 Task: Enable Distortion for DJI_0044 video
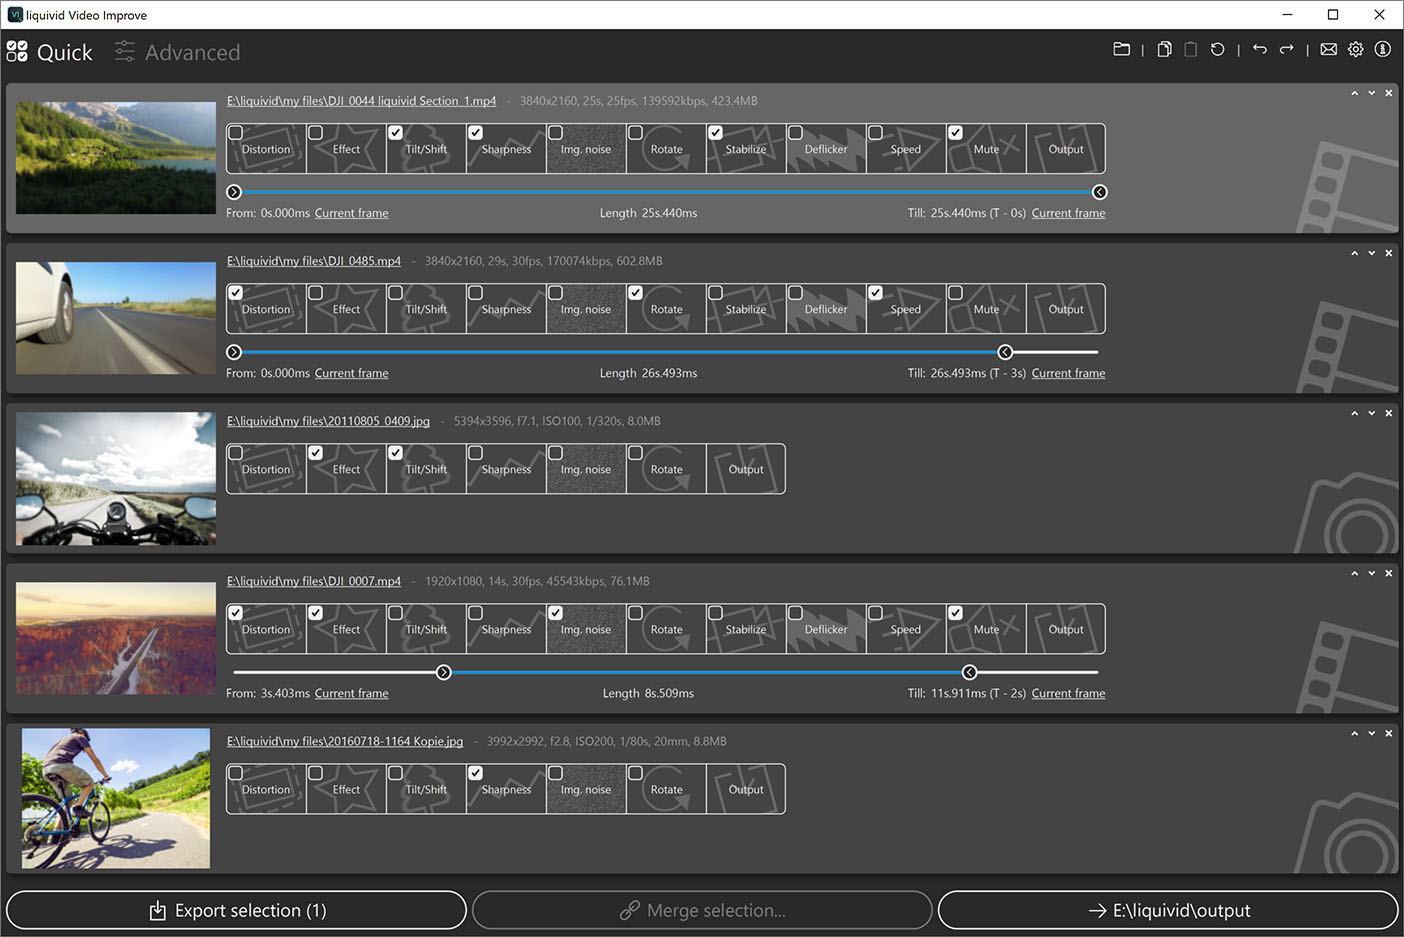tap(236, 133)
